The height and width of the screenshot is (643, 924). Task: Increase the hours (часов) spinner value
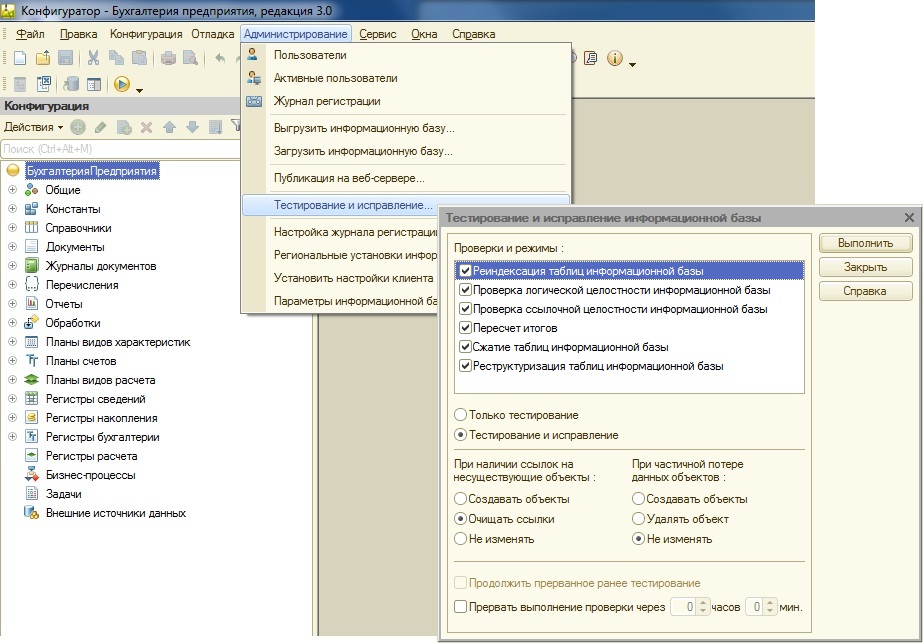pos(702,602)
